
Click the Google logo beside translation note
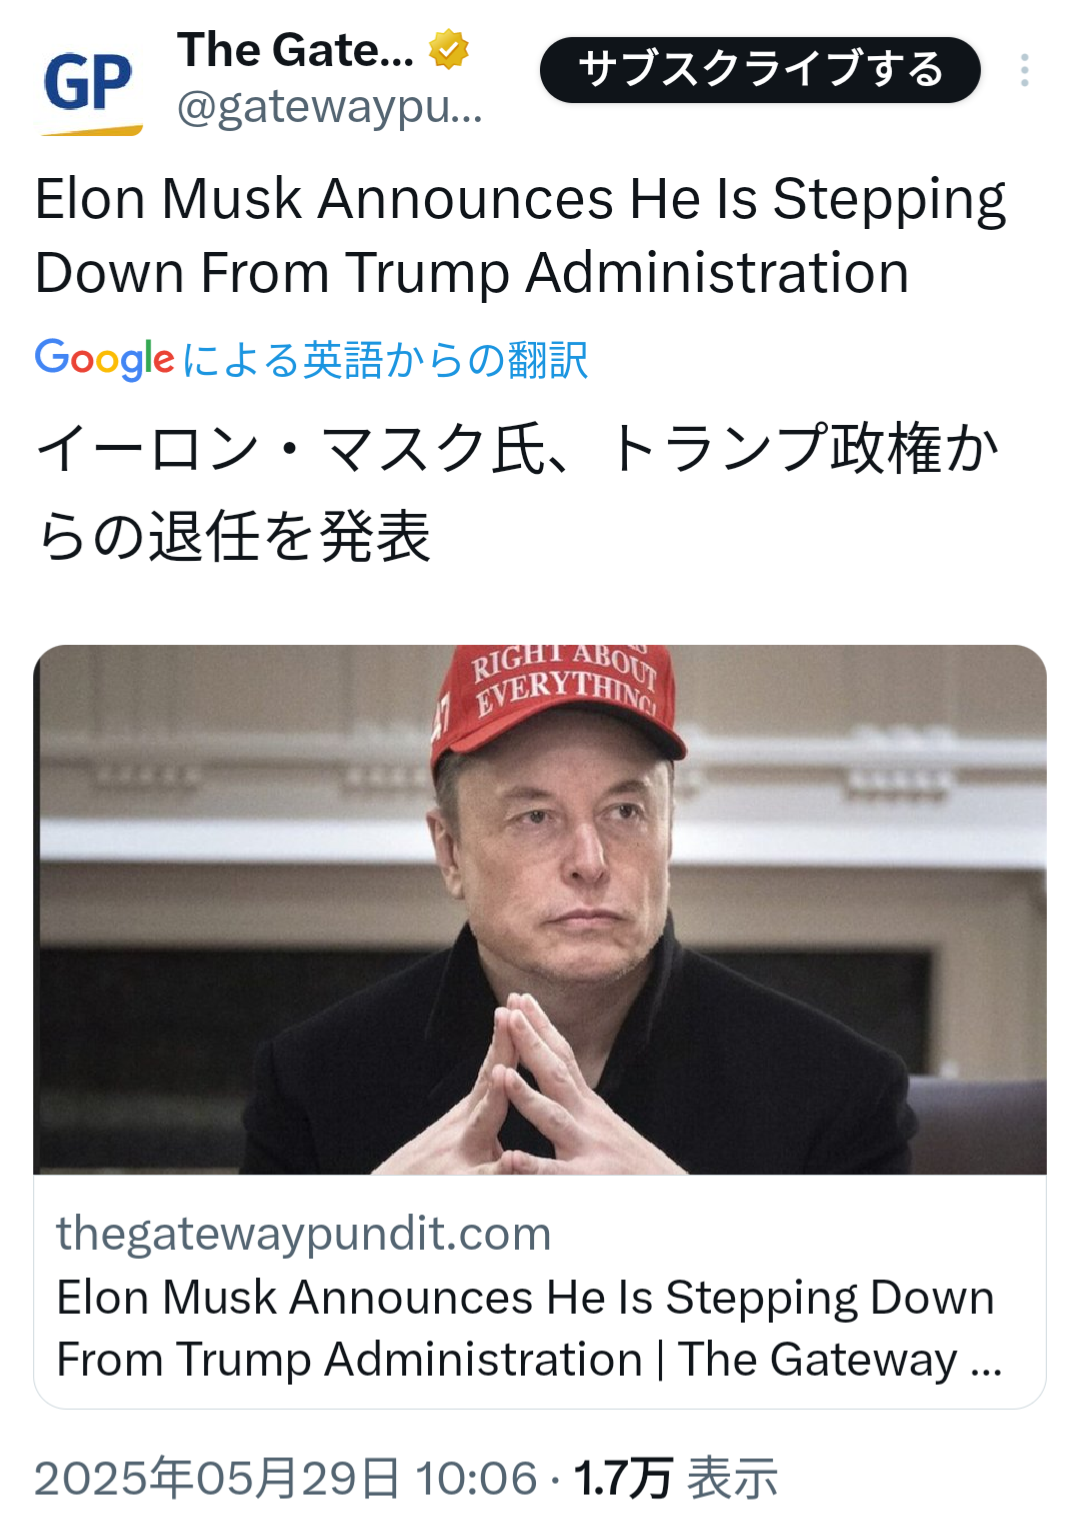pos(104,359)
